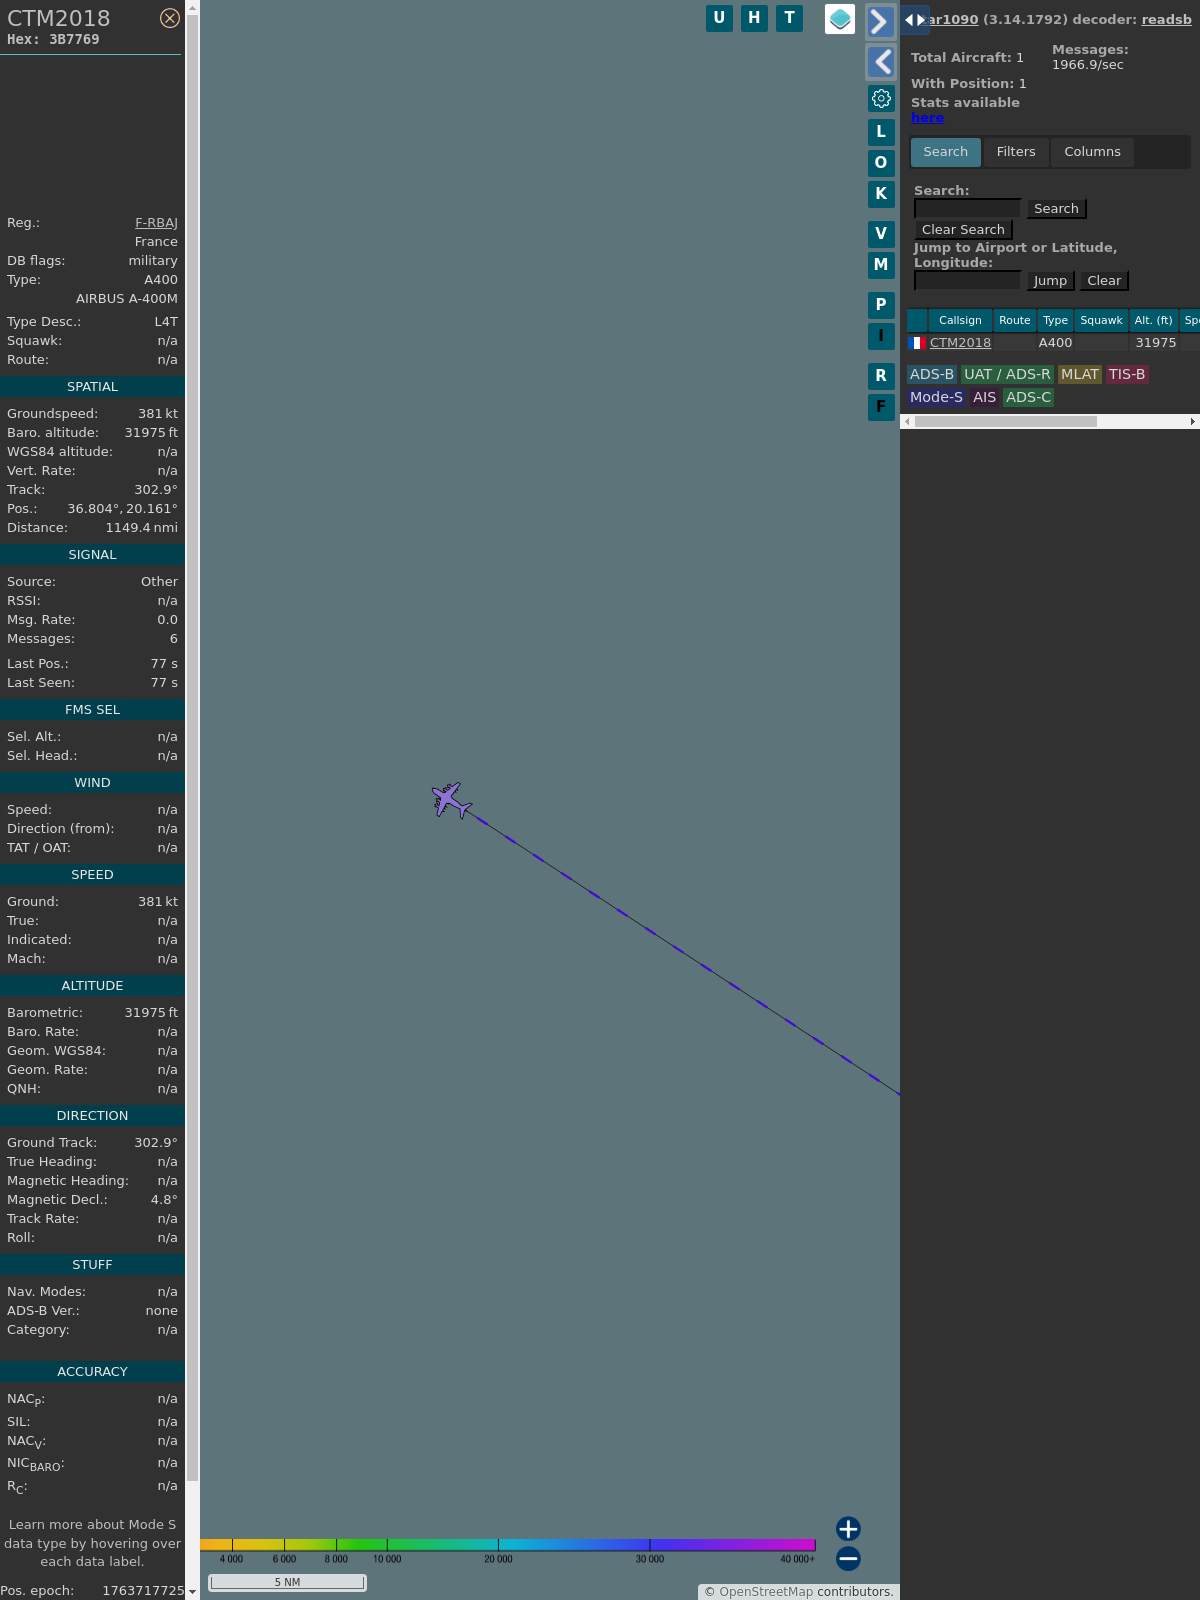Click the MLAT source legend
The image size is (1200, 1600).
click(1079, 374)
